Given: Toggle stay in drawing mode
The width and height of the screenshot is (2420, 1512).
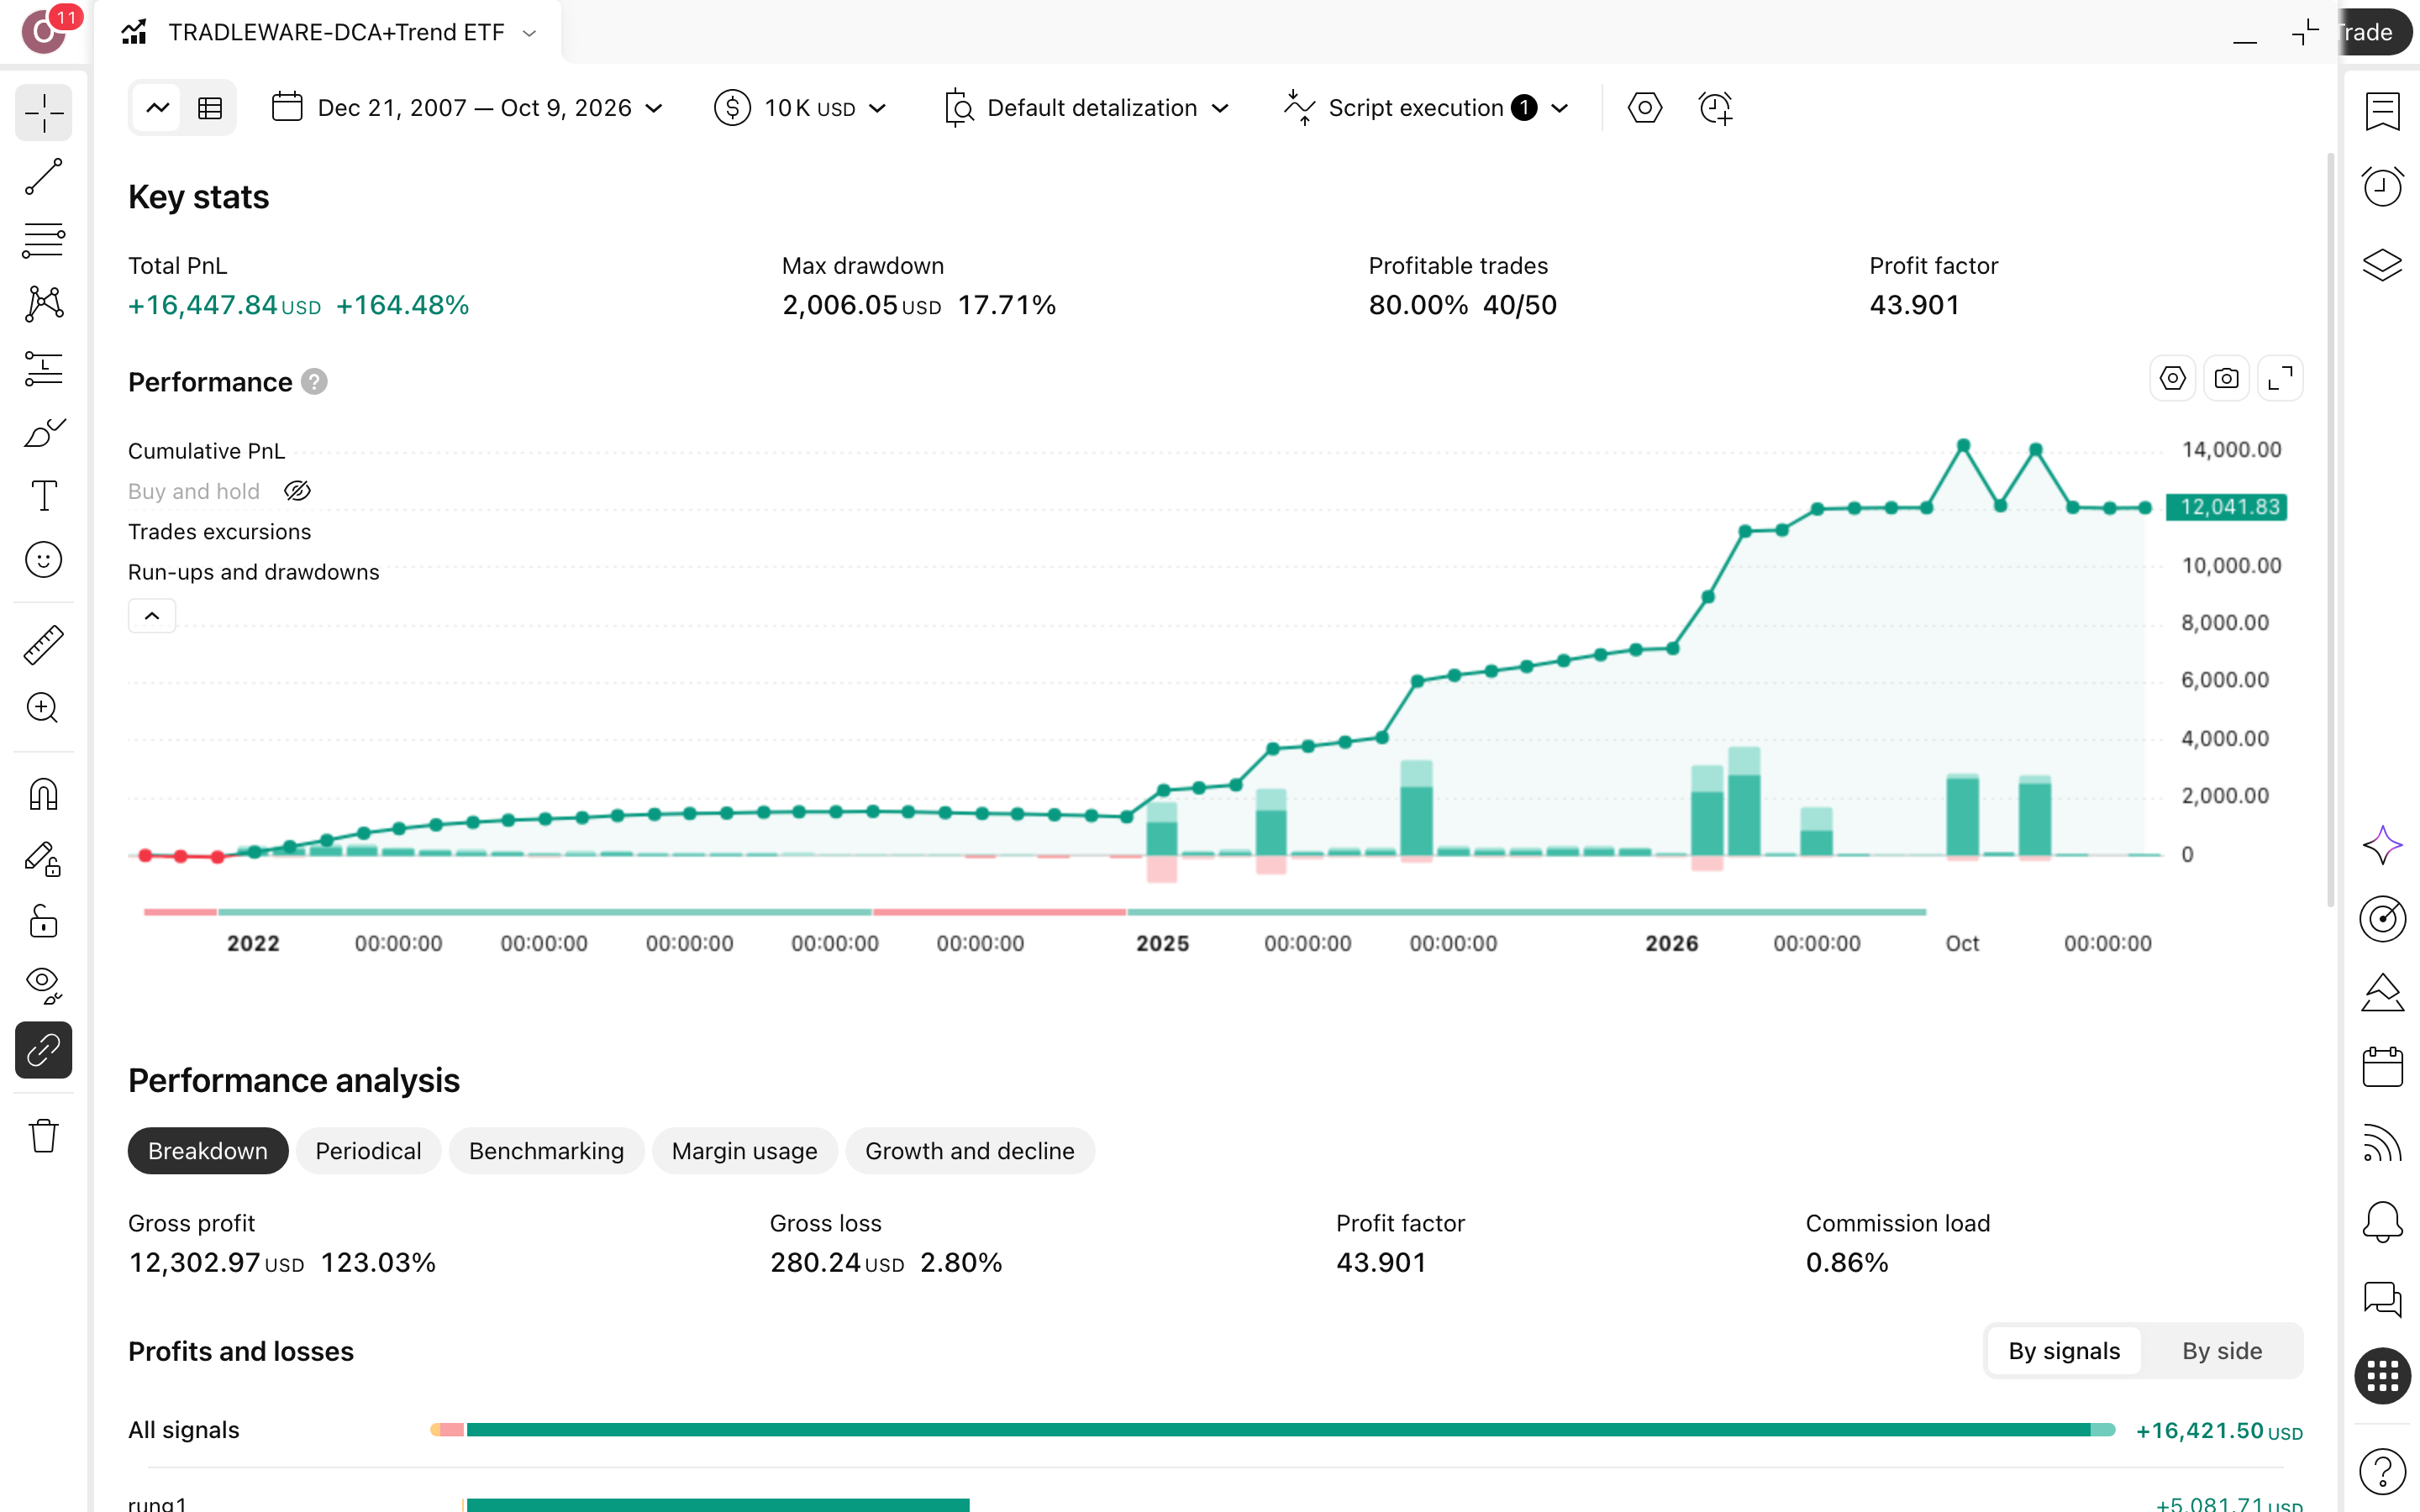Looking at the screenshot, I should click(x=44, y=859).
